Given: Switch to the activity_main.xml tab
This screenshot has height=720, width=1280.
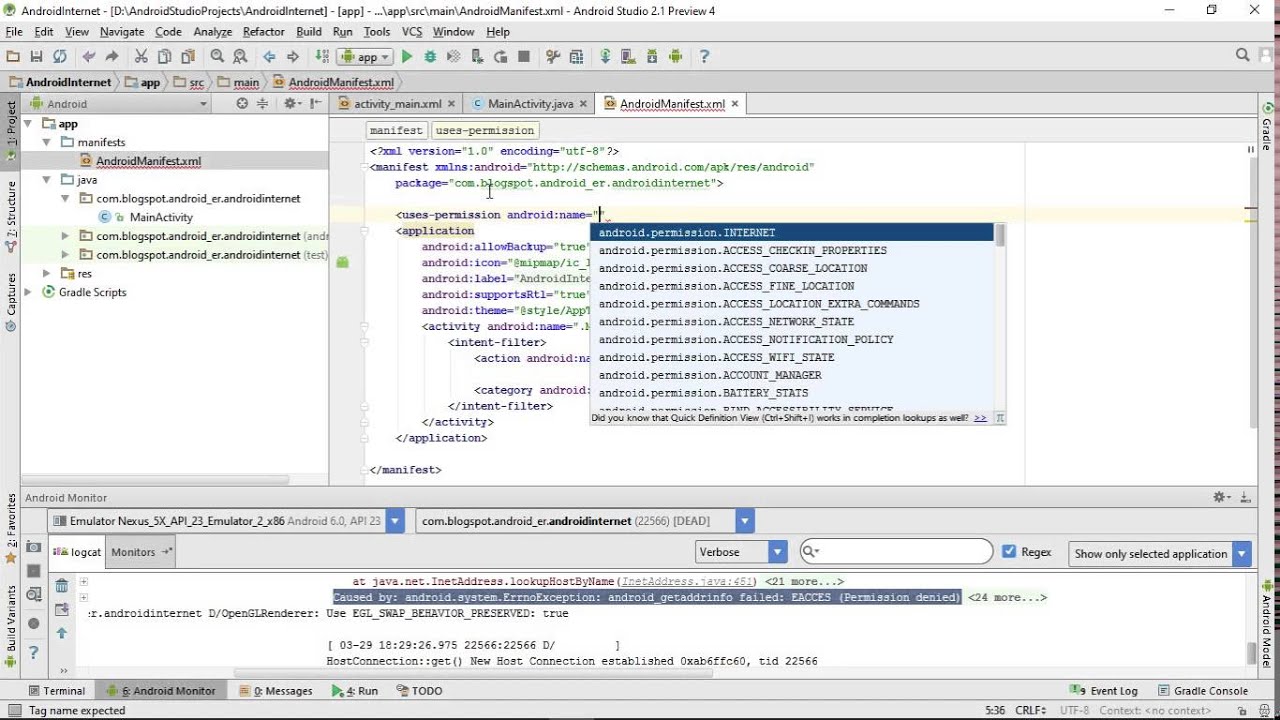Looking at the screenshot, I should click(x=396, y=104).
